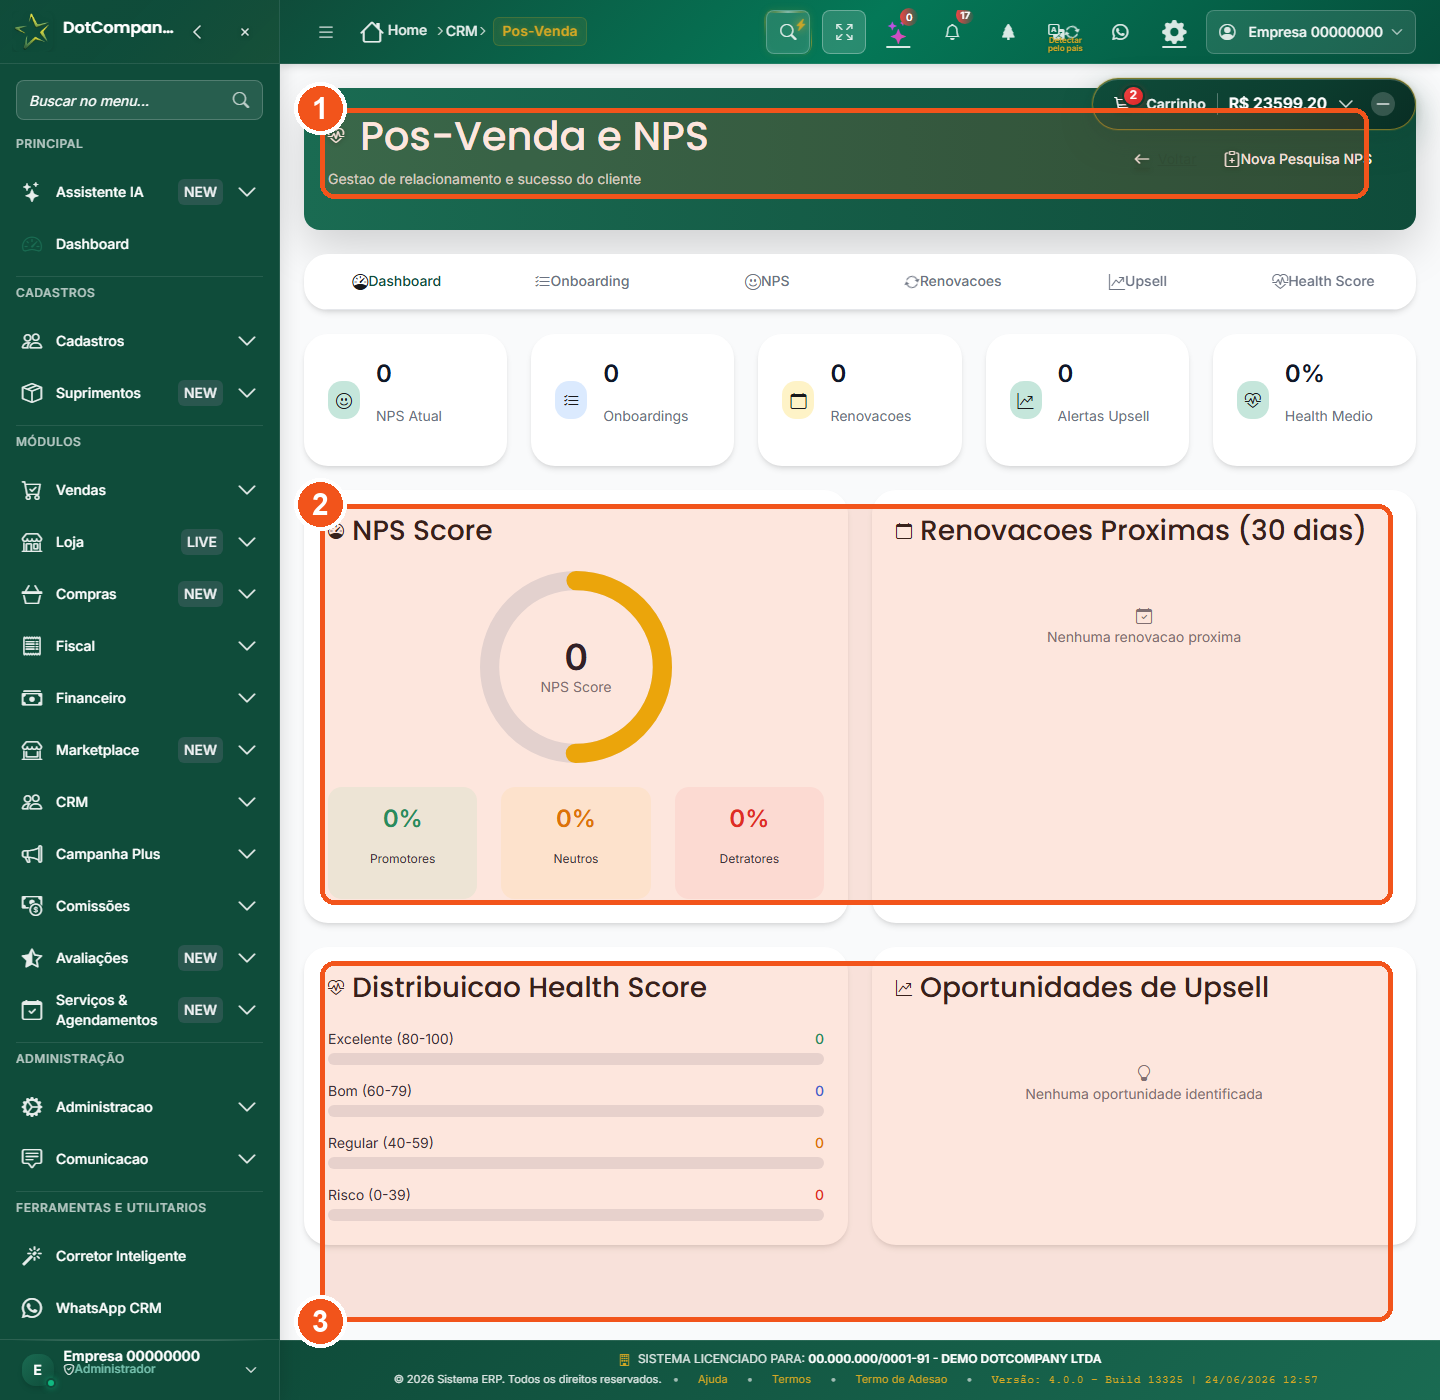The height and width of the screenshot is (1400, 1440).
Task: Collapse the sidebar with the left chevron
Action: point(197,32)
